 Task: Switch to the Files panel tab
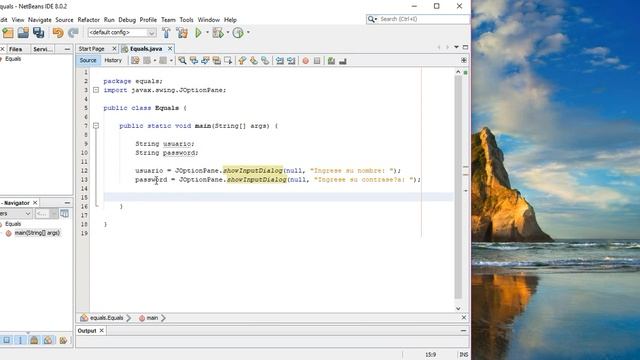tap(16, 49)
